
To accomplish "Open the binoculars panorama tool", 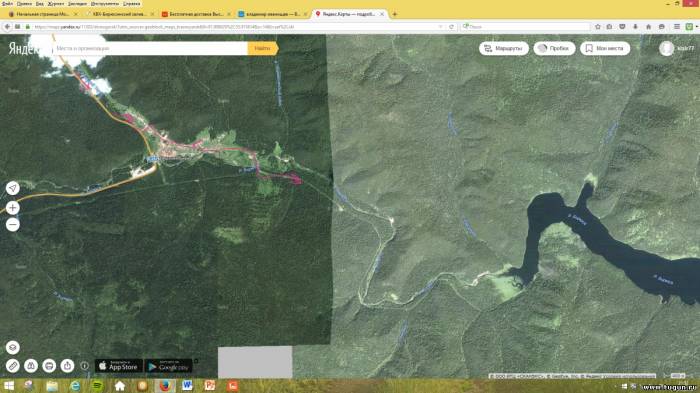I will [x=31, y=366].
